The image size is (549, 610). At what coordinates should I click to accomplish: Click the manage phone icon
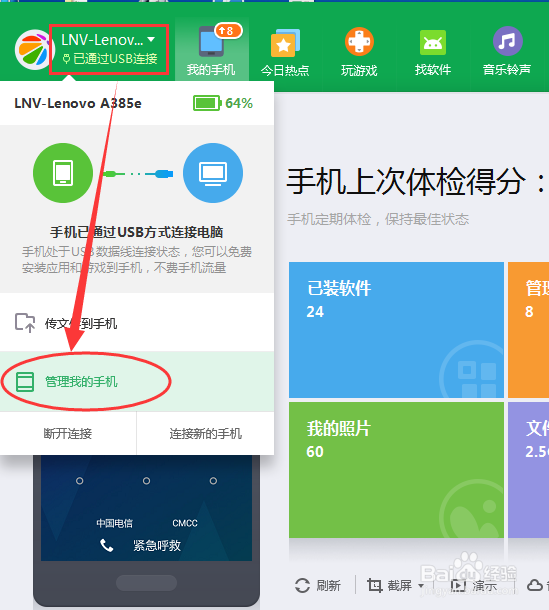[25, 381]
